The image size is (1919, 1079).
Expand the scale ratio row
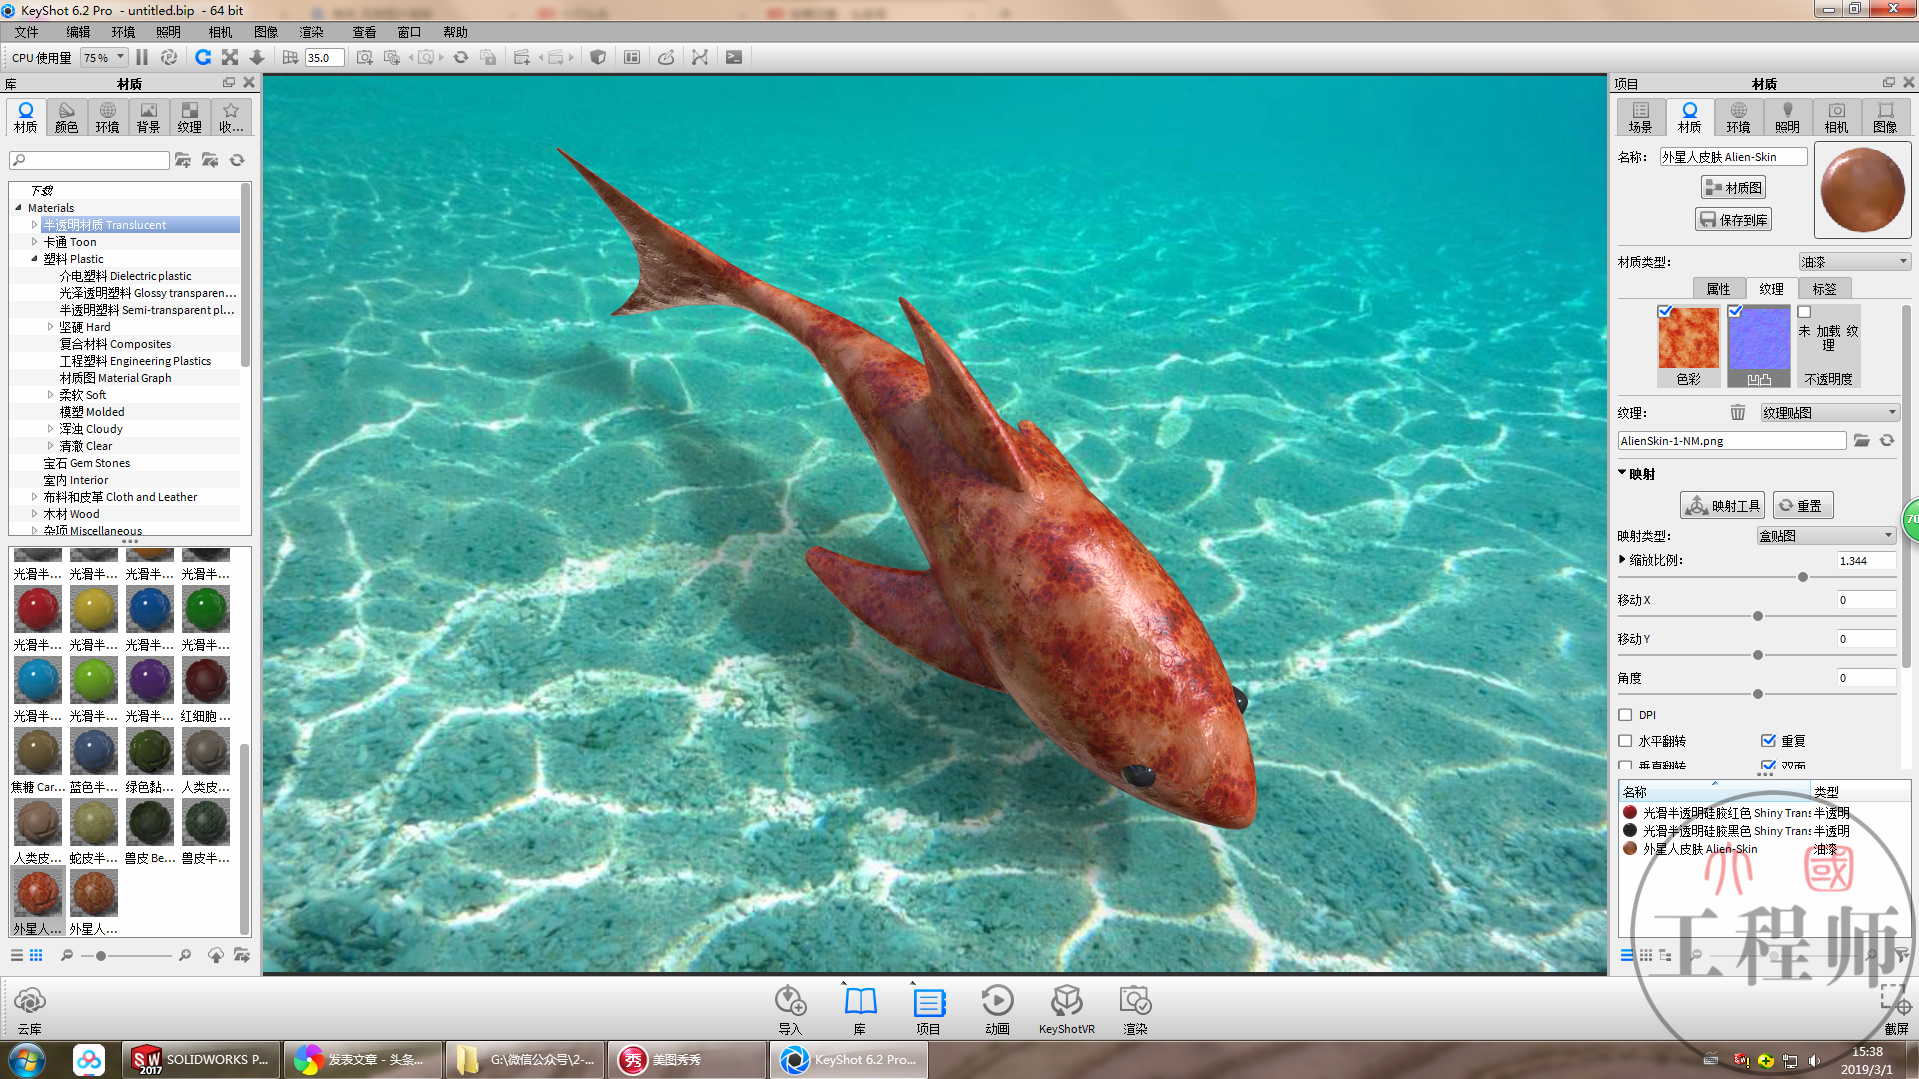pos(1622,560)
